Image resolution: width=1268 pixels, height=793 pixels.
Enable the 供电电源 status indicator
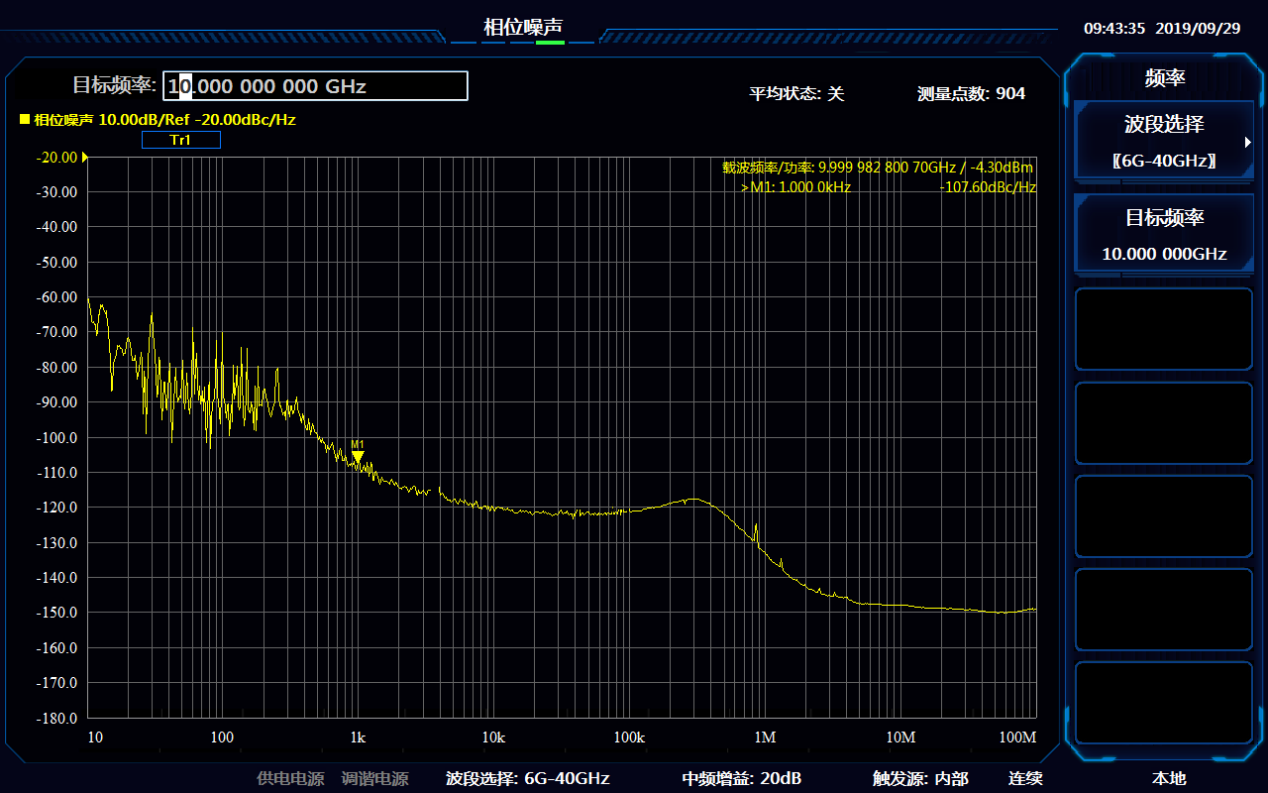(x=291, y=778)
